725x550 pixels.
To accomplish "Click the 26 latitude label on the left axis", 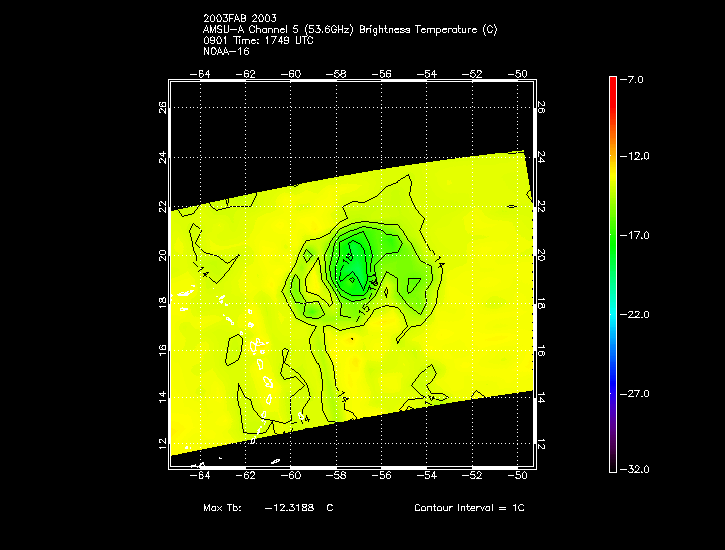I will point(162,108).
